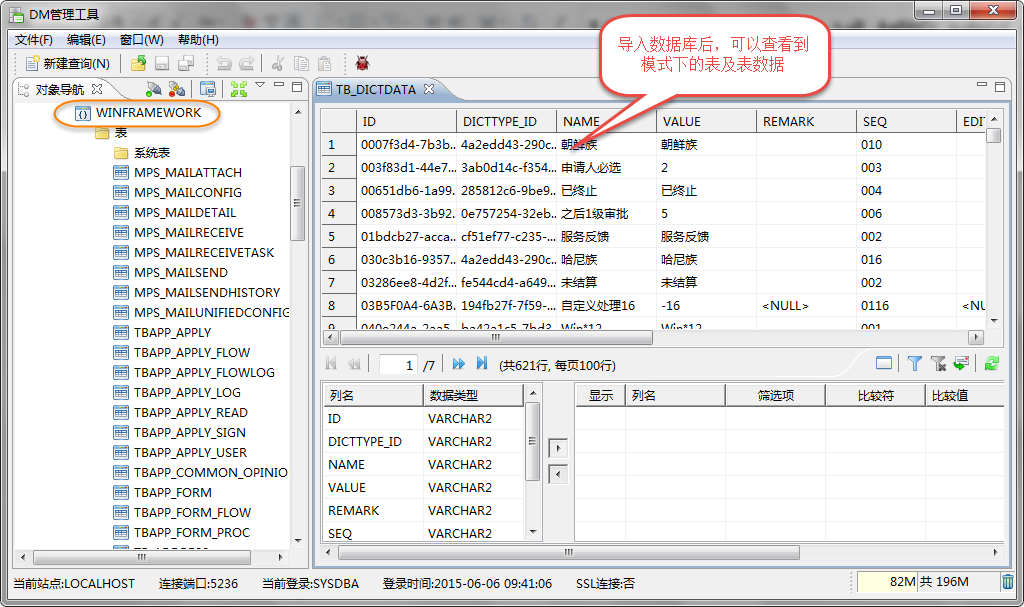The width and height of the screenshot is (1024, 607).
Task: Open the 编辑(E) menu
Action: [86, 40]
